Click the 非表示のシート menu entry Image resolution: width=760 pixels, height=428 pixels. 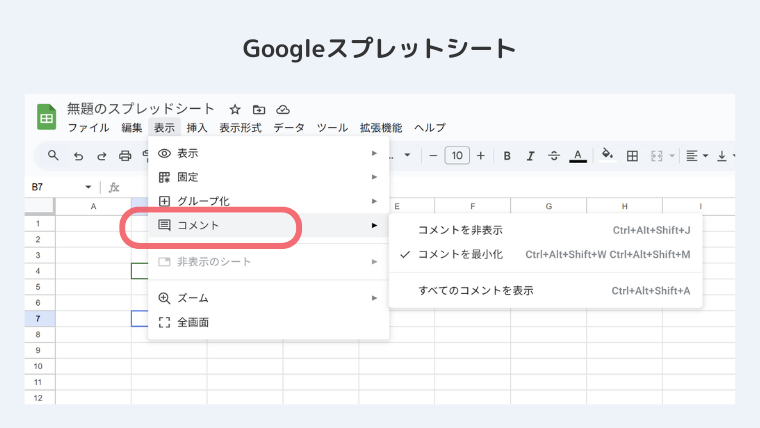[269, 262]
